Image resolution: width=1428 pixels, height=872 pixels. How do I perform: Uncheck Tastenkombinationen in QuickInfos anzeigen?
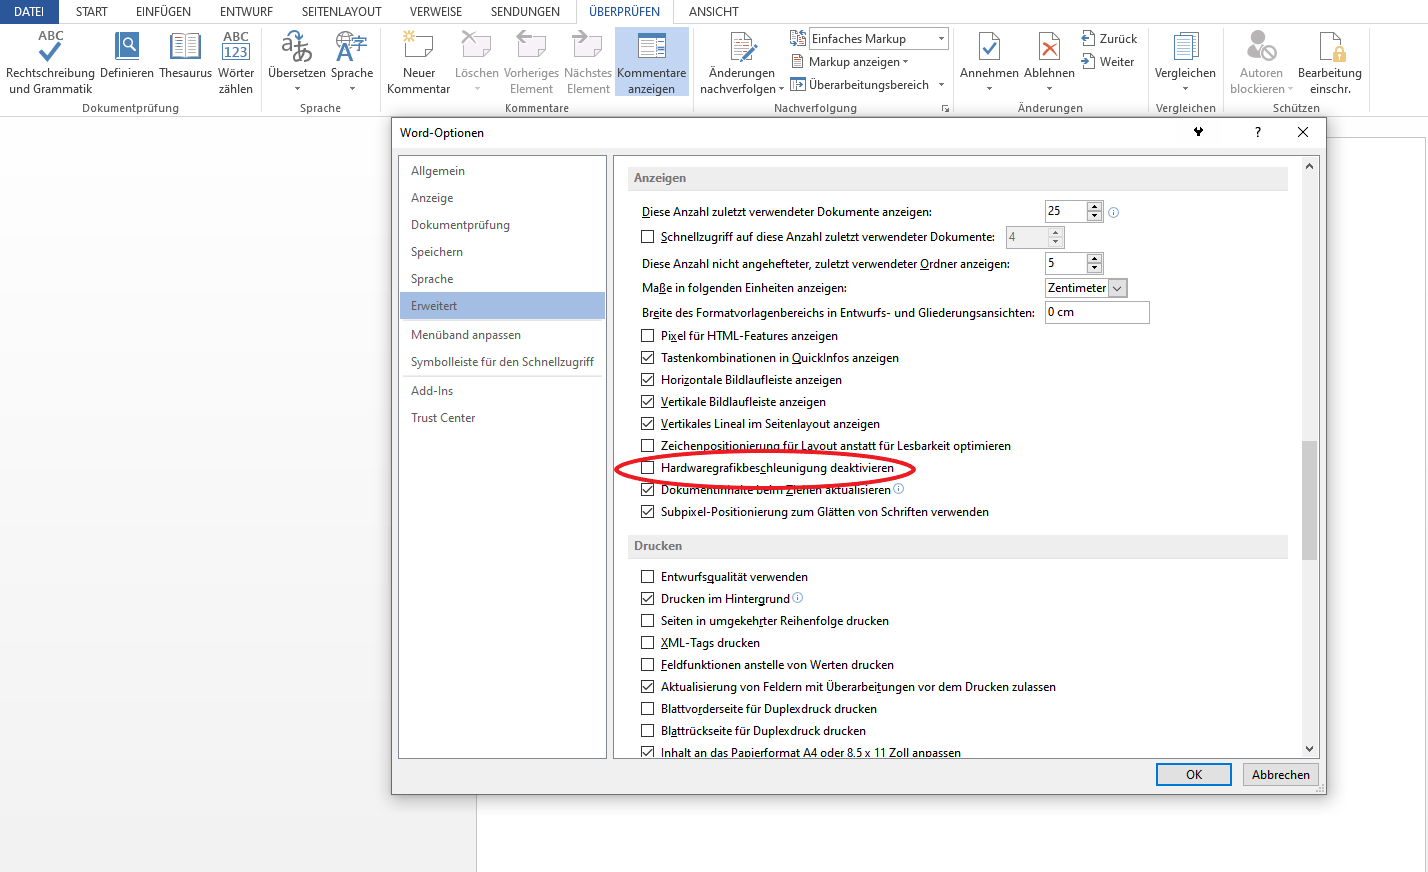tap(648, 358)
